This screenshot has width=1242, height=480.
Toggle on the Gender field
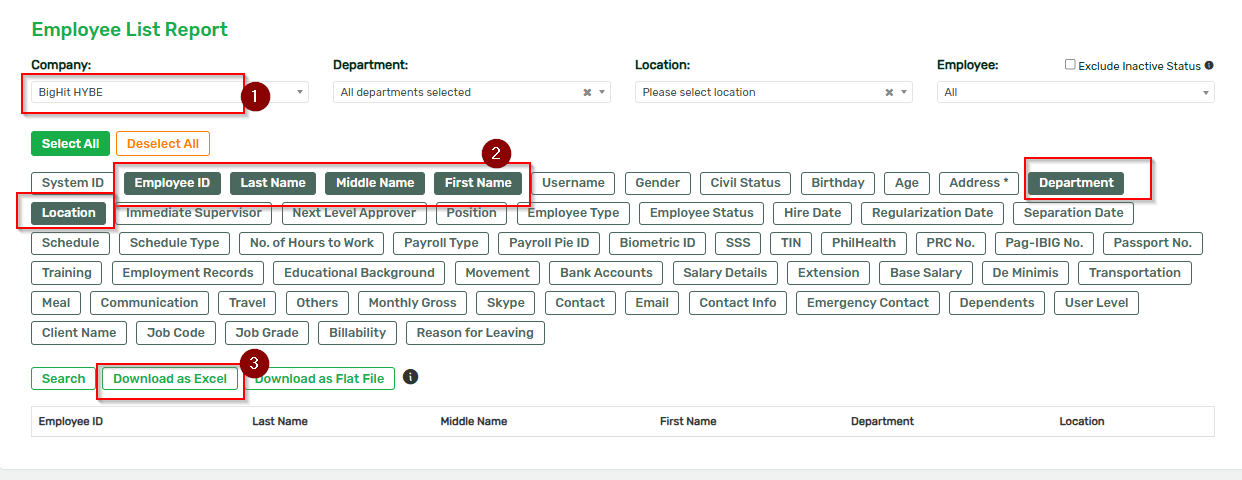[657, 183]
